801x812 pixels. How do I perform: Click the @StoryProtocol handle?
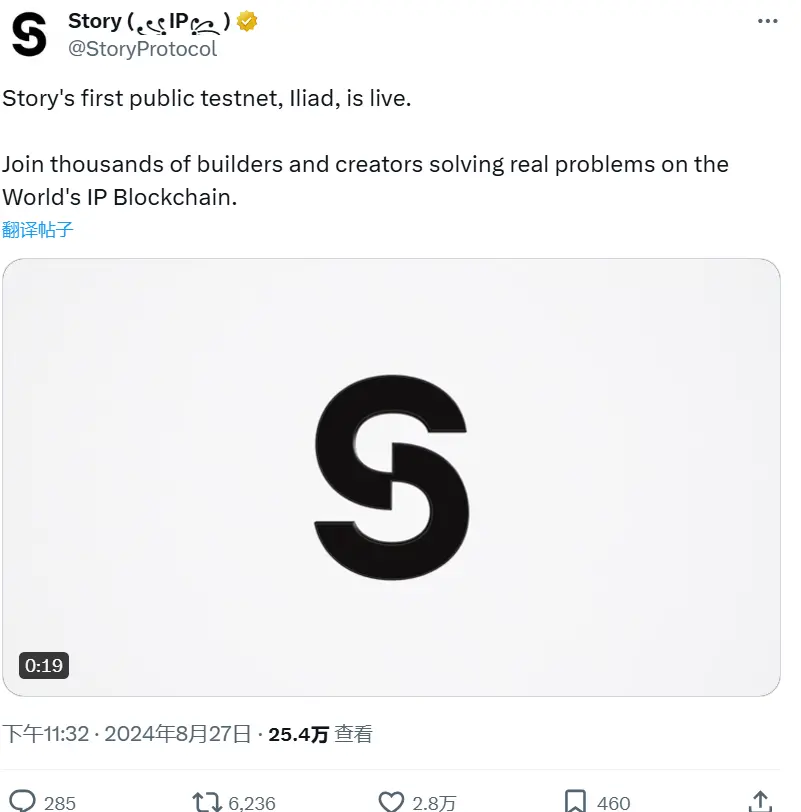click(140, 48)
